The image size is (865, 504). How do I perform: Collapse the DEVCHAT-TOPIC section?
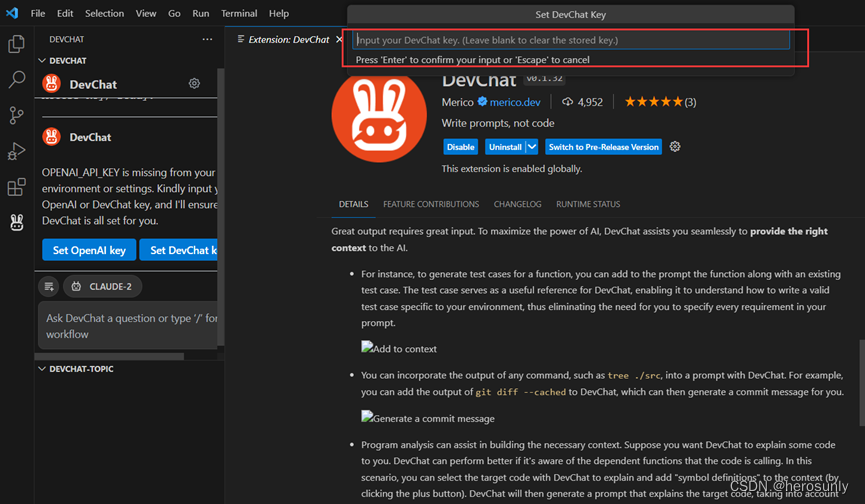(42, 368)
